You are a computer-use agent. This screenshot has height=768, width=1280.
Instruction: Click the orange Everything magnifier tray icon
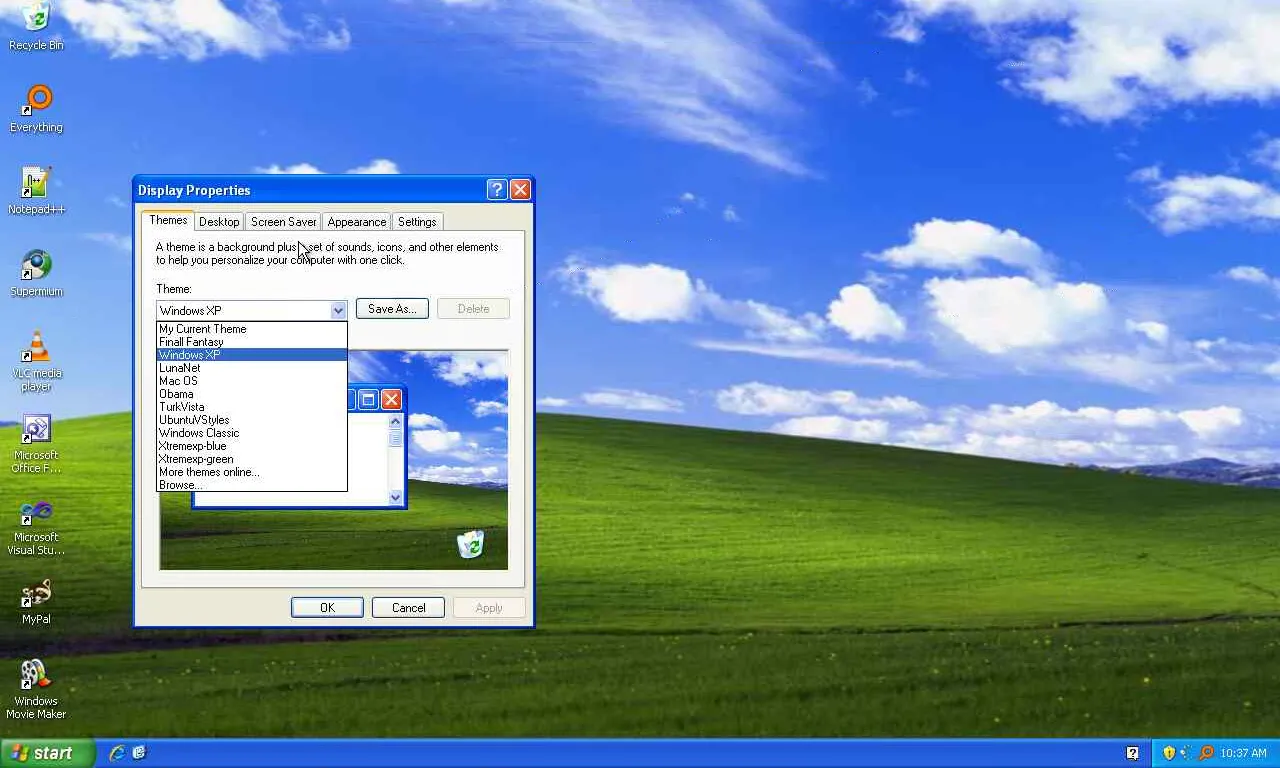1206,753
